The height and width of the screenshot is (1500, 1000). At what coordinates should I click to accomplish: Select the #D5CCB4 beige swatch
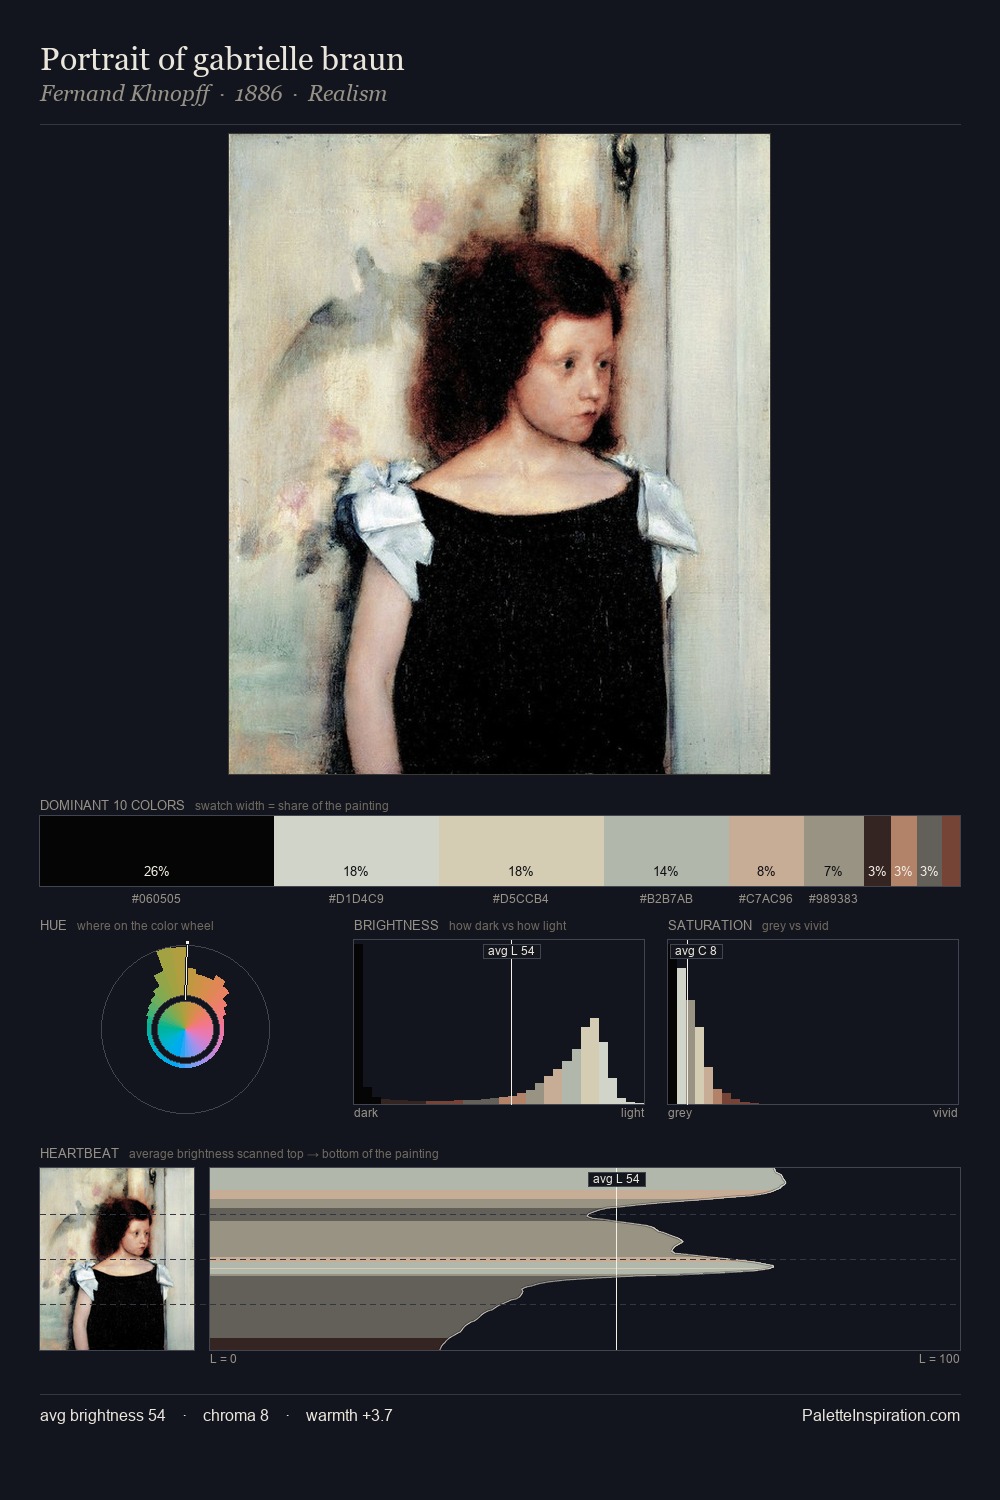click(x=521, y=851)
